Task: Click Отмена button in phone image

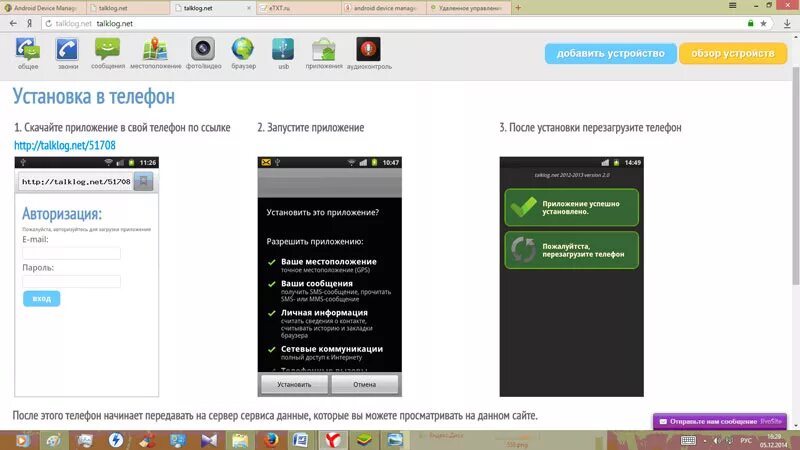Action: (x=364, y=384)
